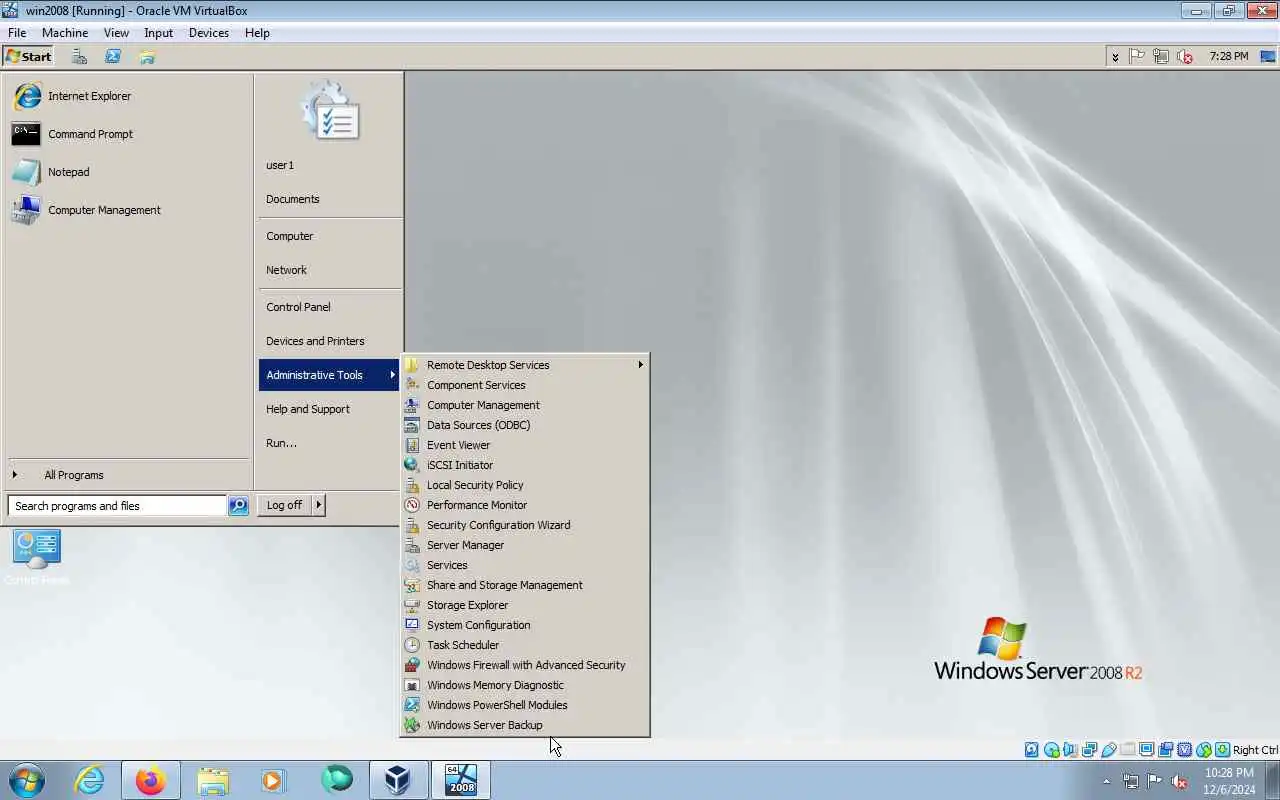Run Windows Memory Diagnostic
This screenshot has height=800, width=1280.
[x=524, y=685]
